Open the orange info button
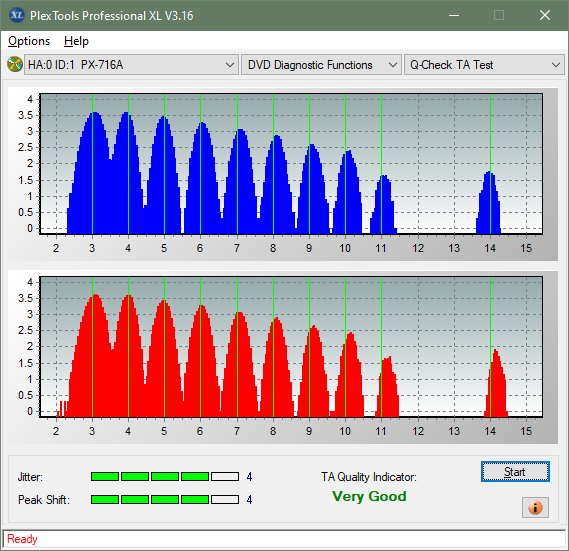This screenshot has height=551, width=569. coord(535,507)
